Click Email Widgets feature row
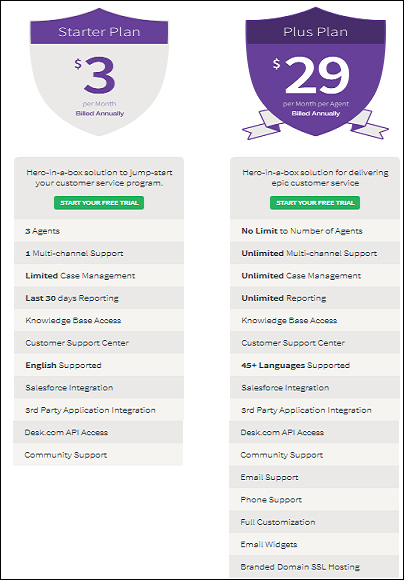The width and height of the screenshot is (404, 580). [x=314, y=544]
